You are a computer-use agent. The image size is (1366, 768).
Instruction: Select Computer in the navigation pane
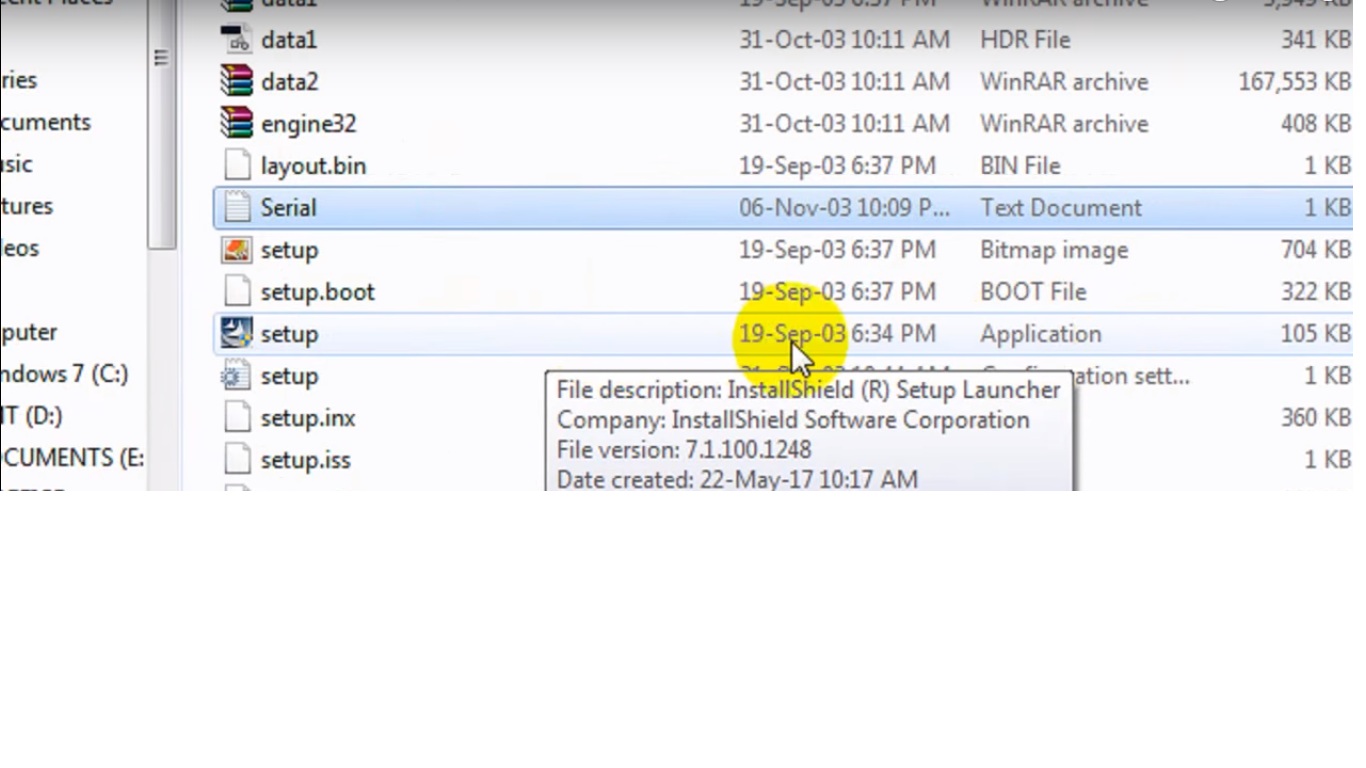coord(29,332)
